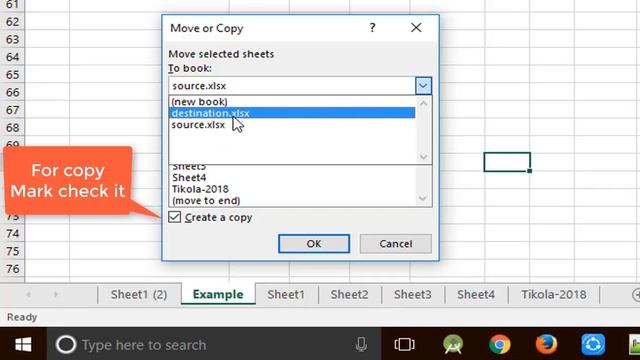Viewport: 640px width, 360px height.
Task: Click down arrow of dropdown list scrollbar
Action: point(423,157)
